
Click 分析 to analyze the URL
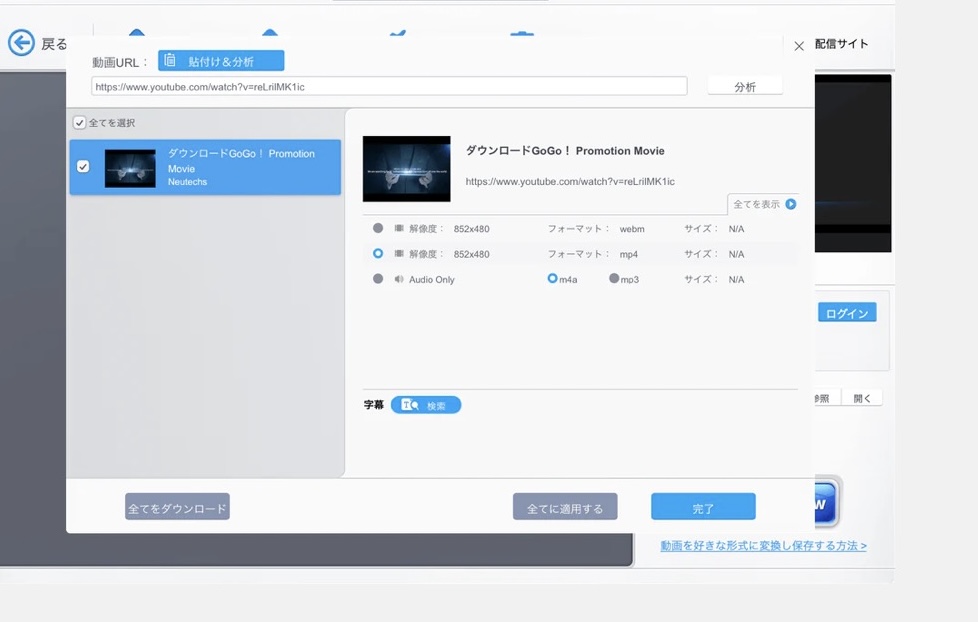[x=745, y=86]
